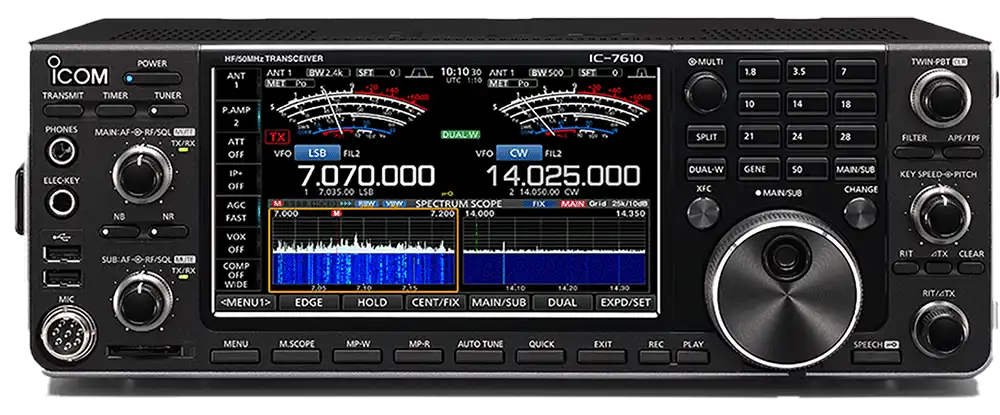Toggle the SPLIT button
Viewport: 1000px width, 415px height.
pyautogui.click(x=705, y=136)
